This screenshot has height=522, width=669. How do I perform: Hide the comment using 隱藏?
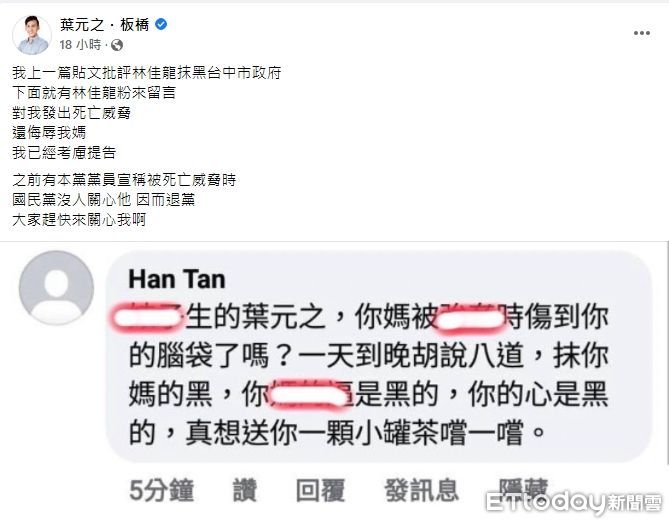524,488
